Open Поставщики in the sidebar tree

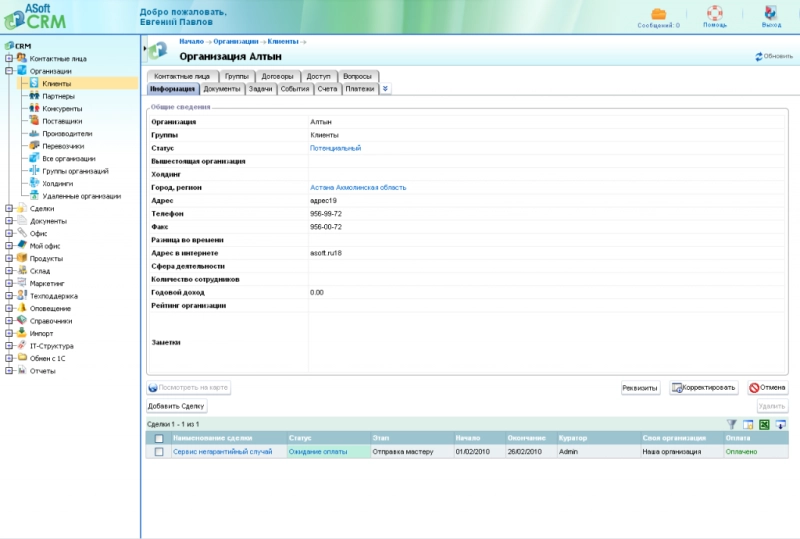click(62, 121)
